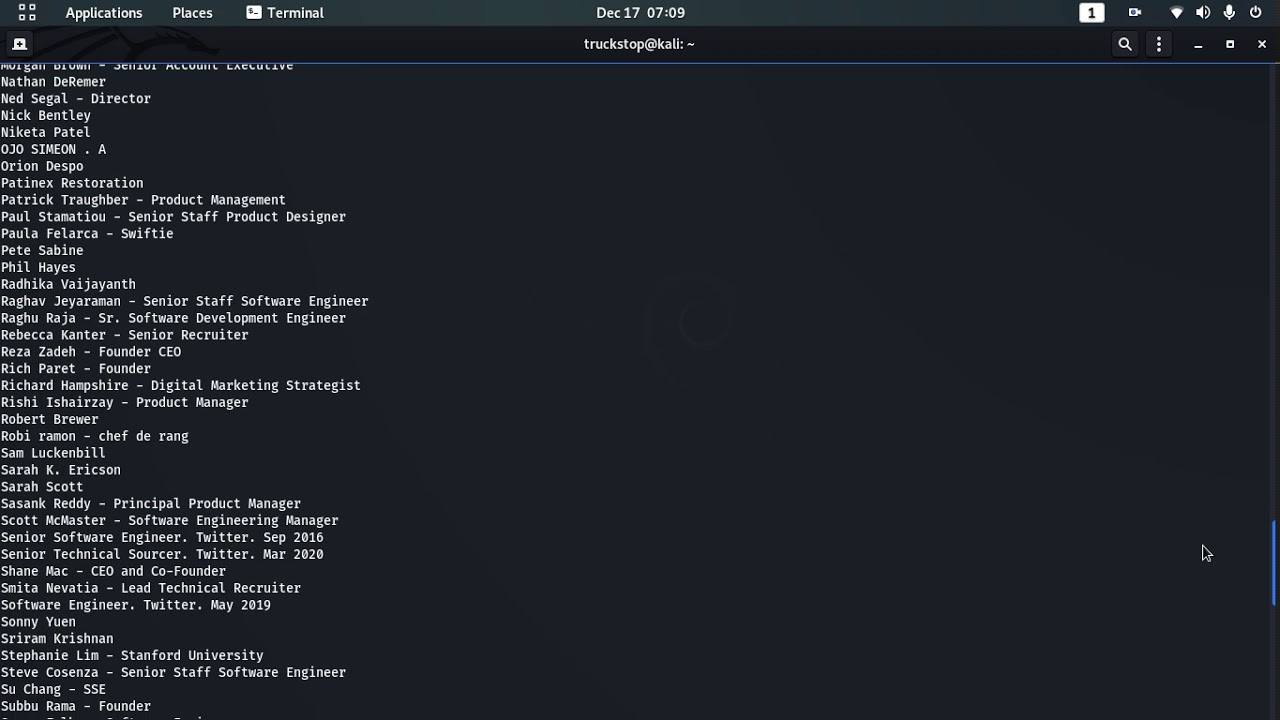This screenshot has height=720, width=1280.
Task: Click the Wi-Fi icon in the system tray
Action: click(x=1176, y=13)
